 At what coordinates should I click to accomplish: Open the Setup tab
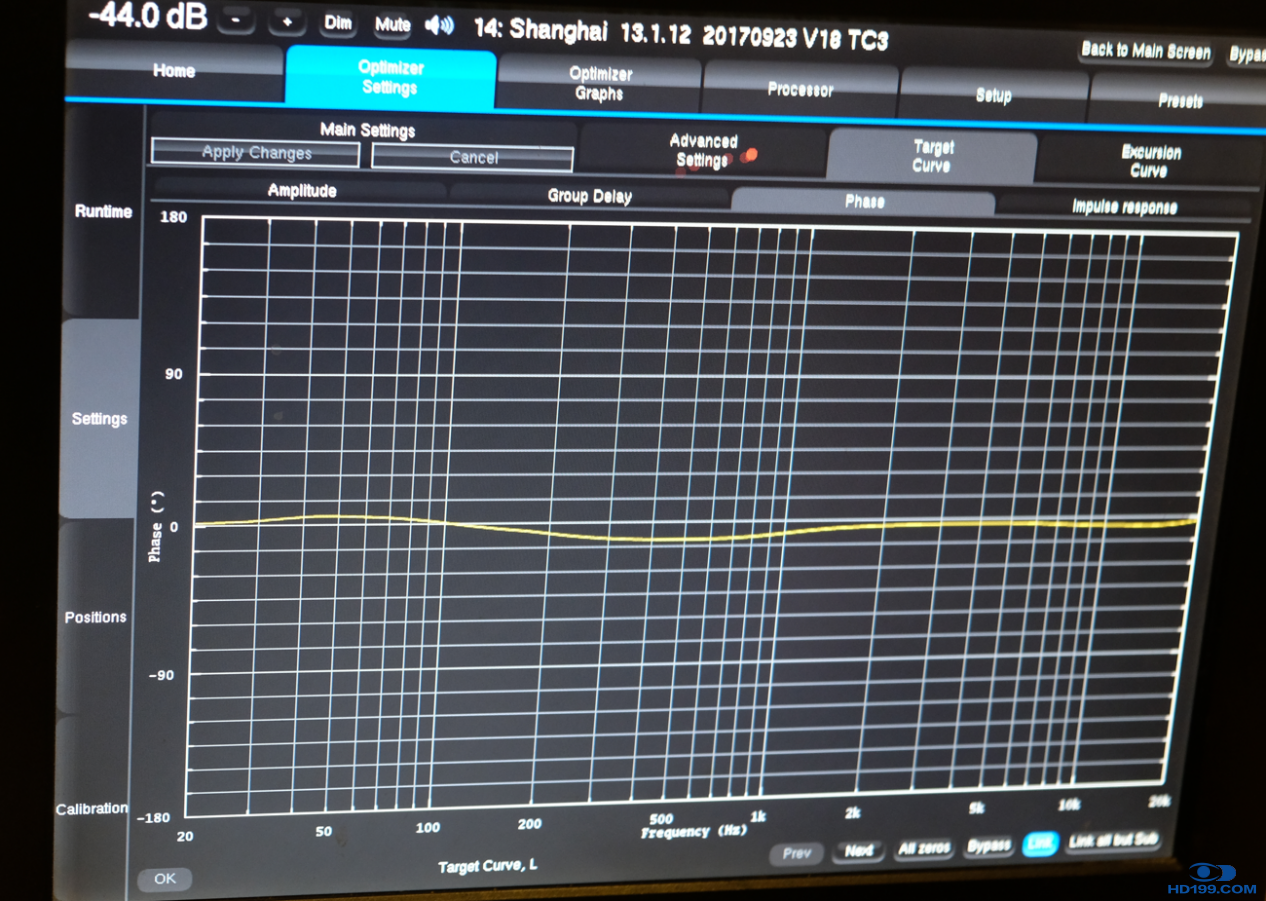tap(993, 96)
